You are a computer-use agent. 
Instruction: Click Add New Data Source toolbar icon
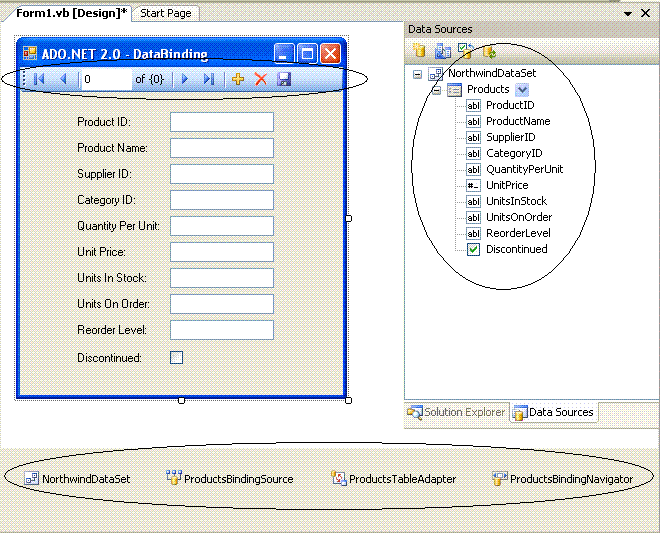pyautogui.click(x=419, y=51)
